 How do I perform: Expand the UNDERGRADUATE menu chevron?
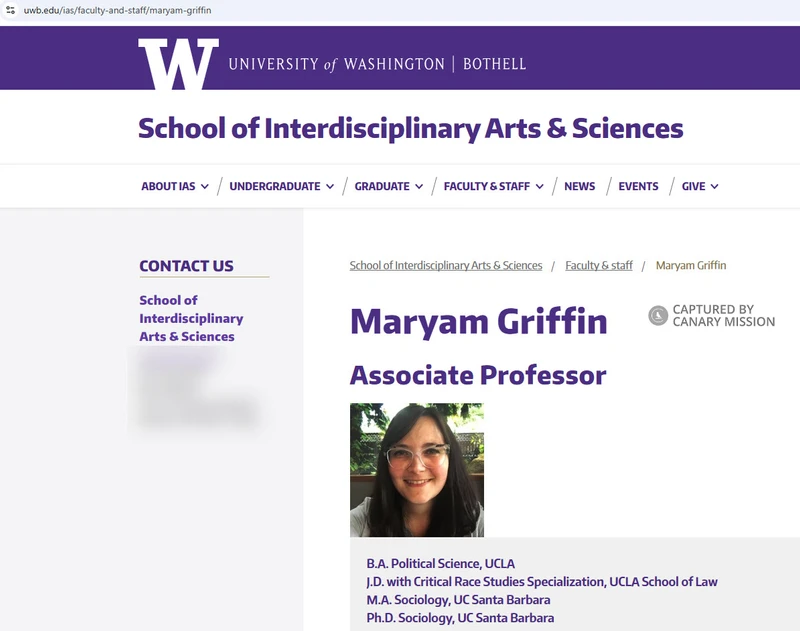click(x=330, y=186)
